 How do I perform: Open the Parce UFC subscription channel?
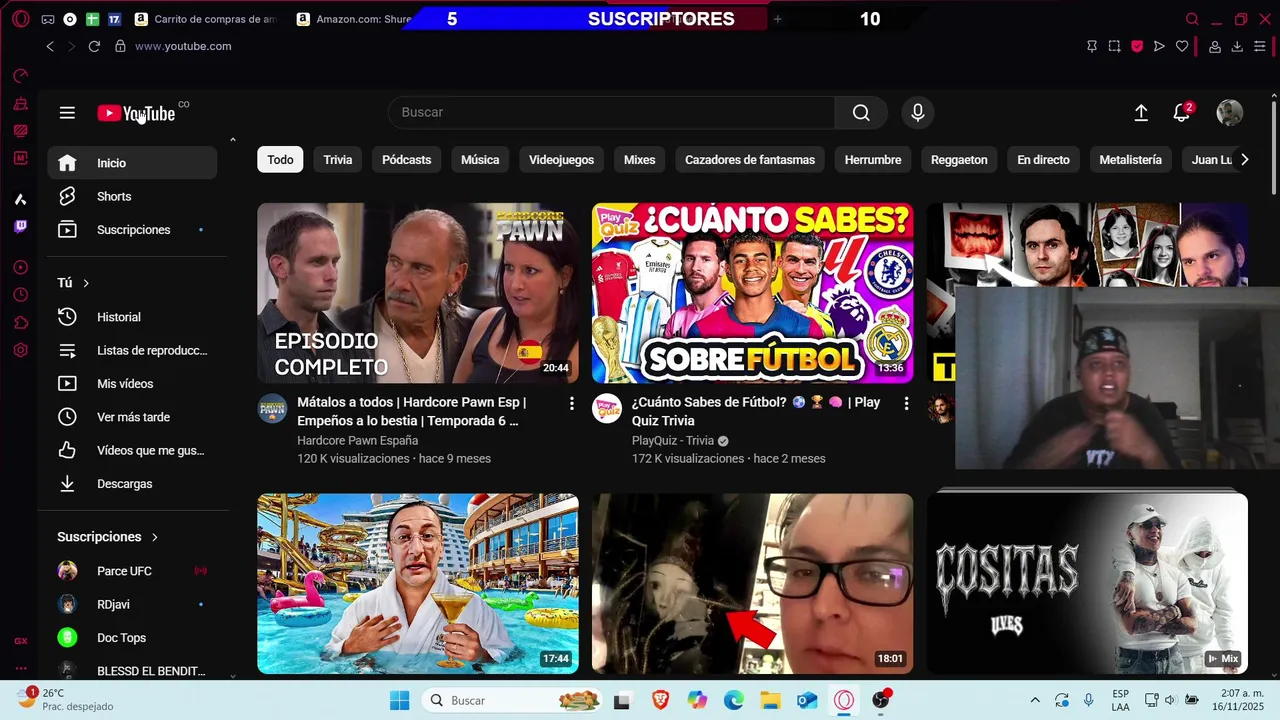132,571
